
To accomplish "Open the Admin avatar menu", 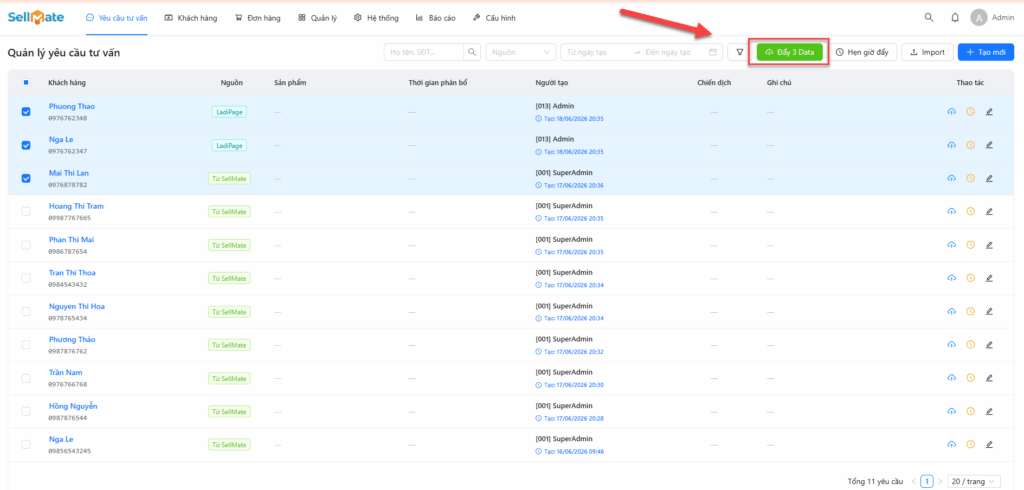I will click(992, 18).
